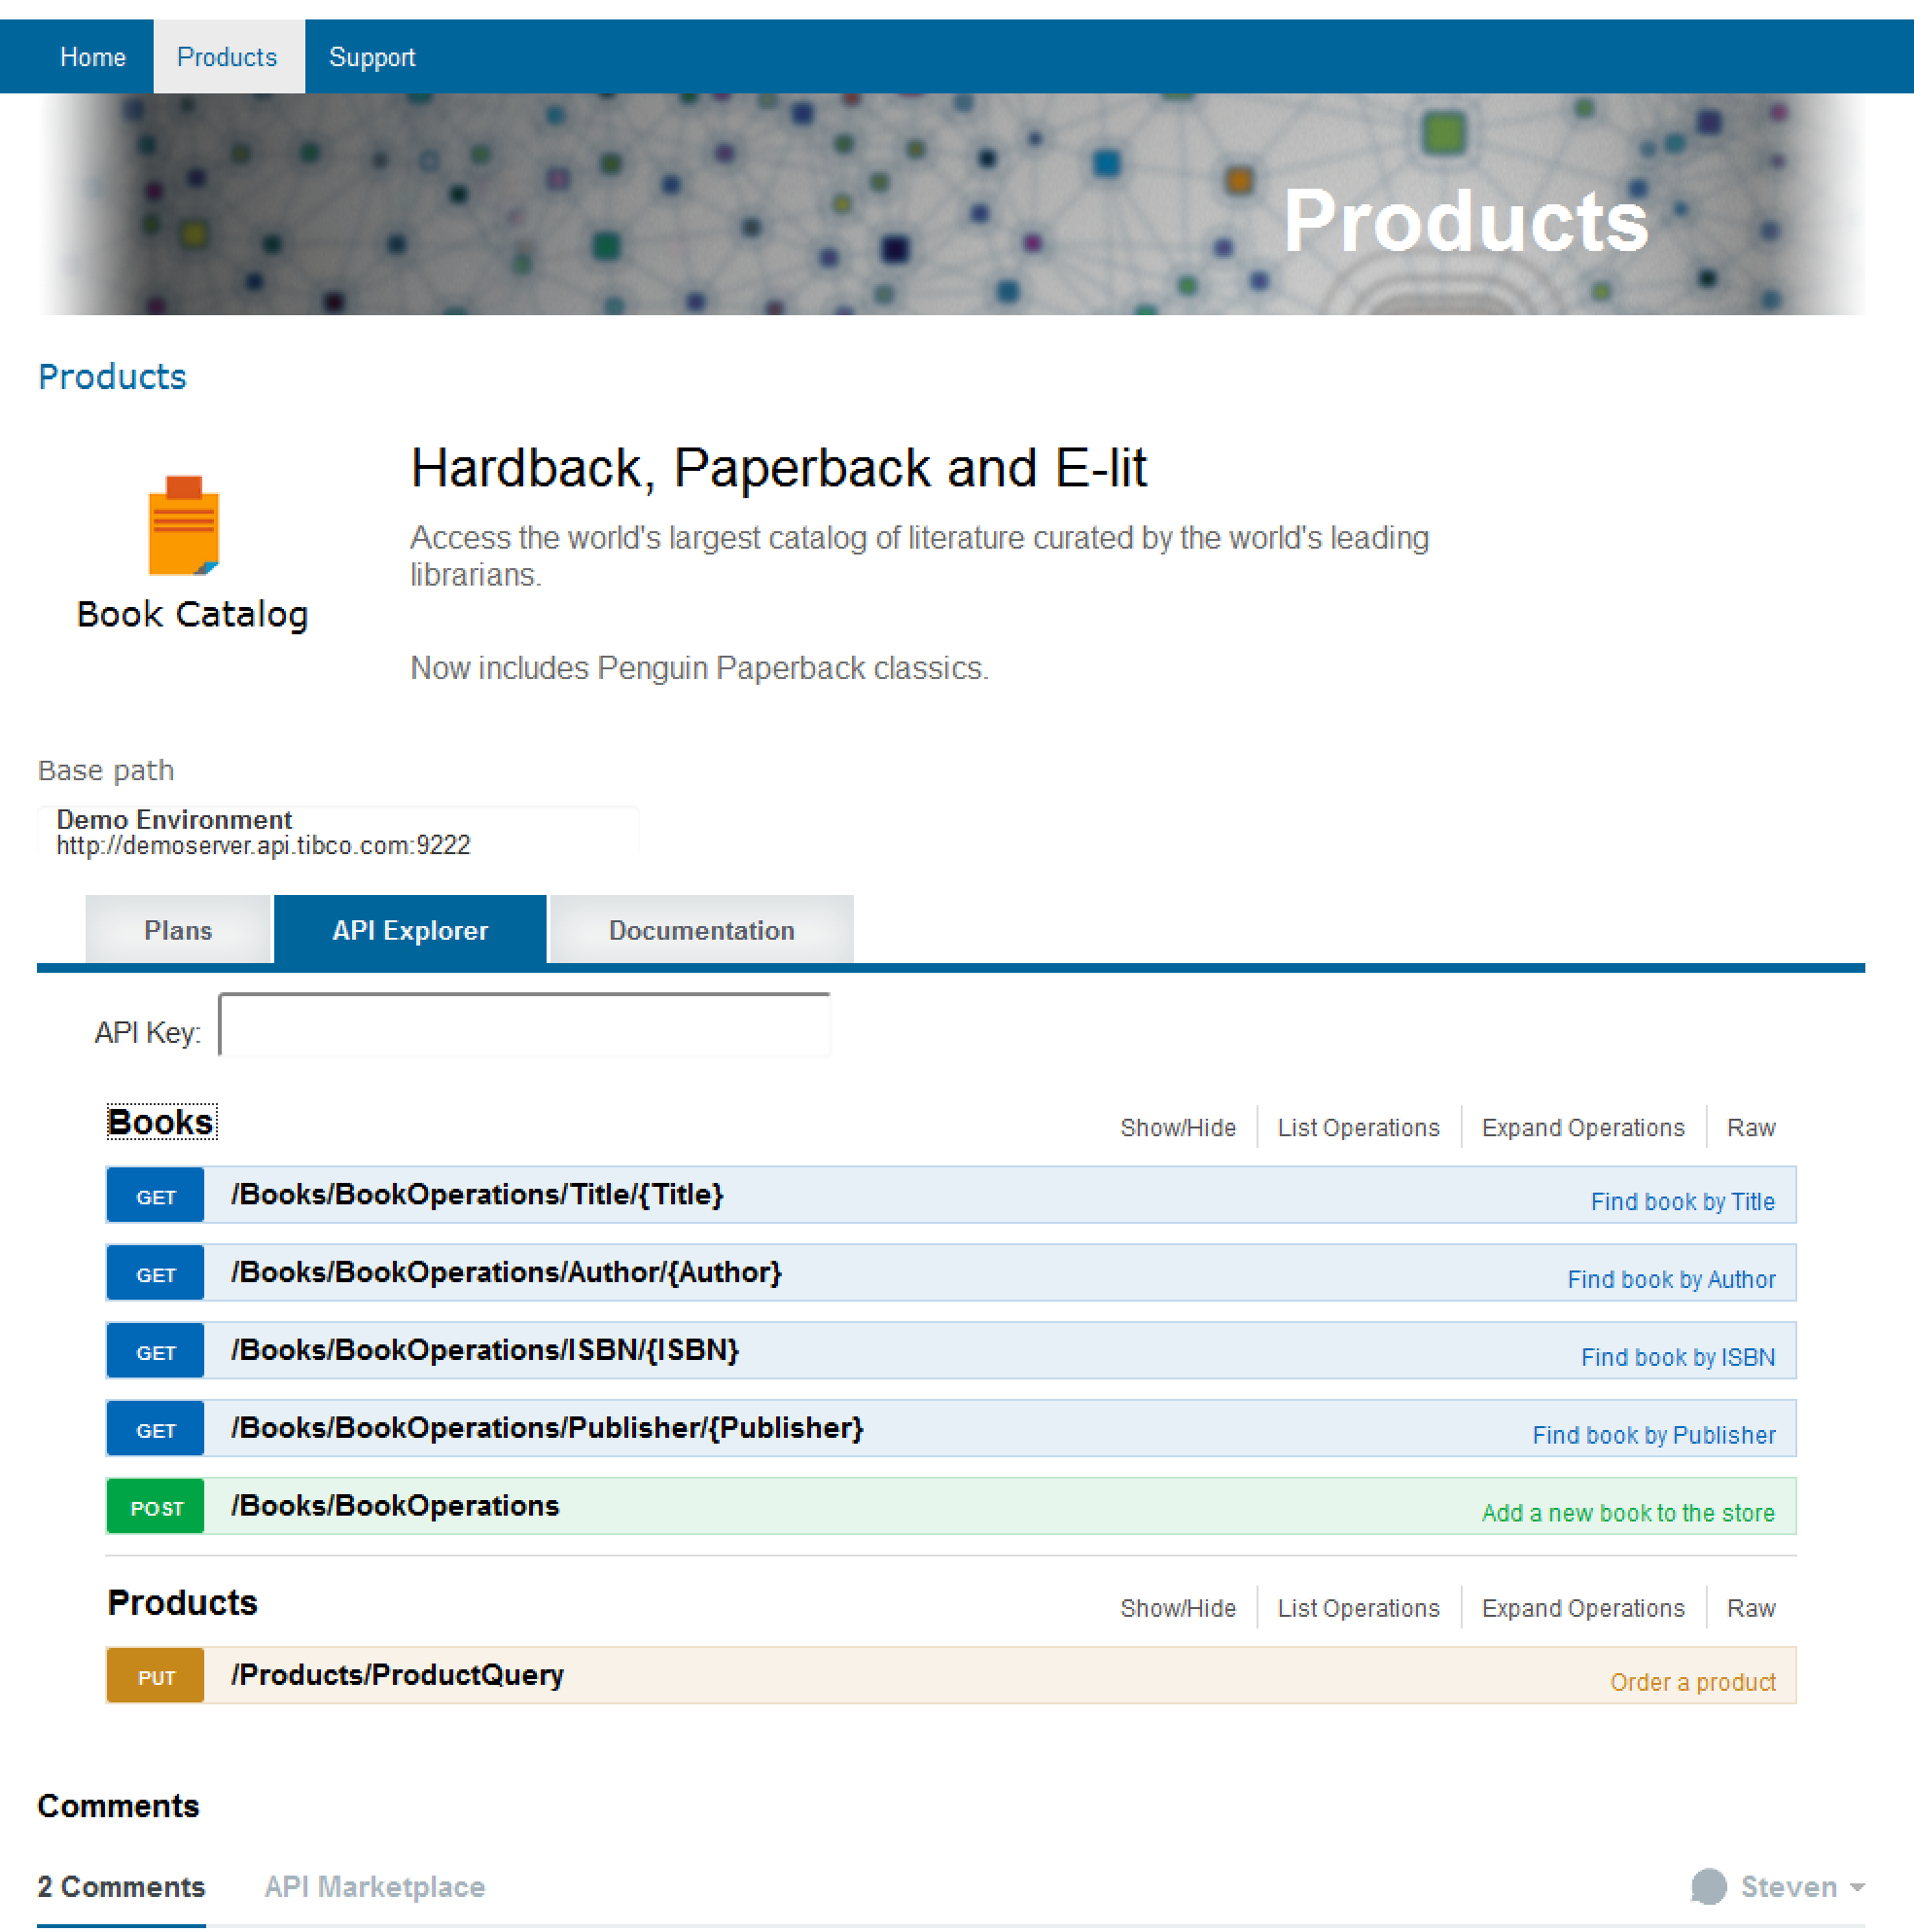
Task: Toggle Show/Hide for Products section
Action: [1178, 1609]
